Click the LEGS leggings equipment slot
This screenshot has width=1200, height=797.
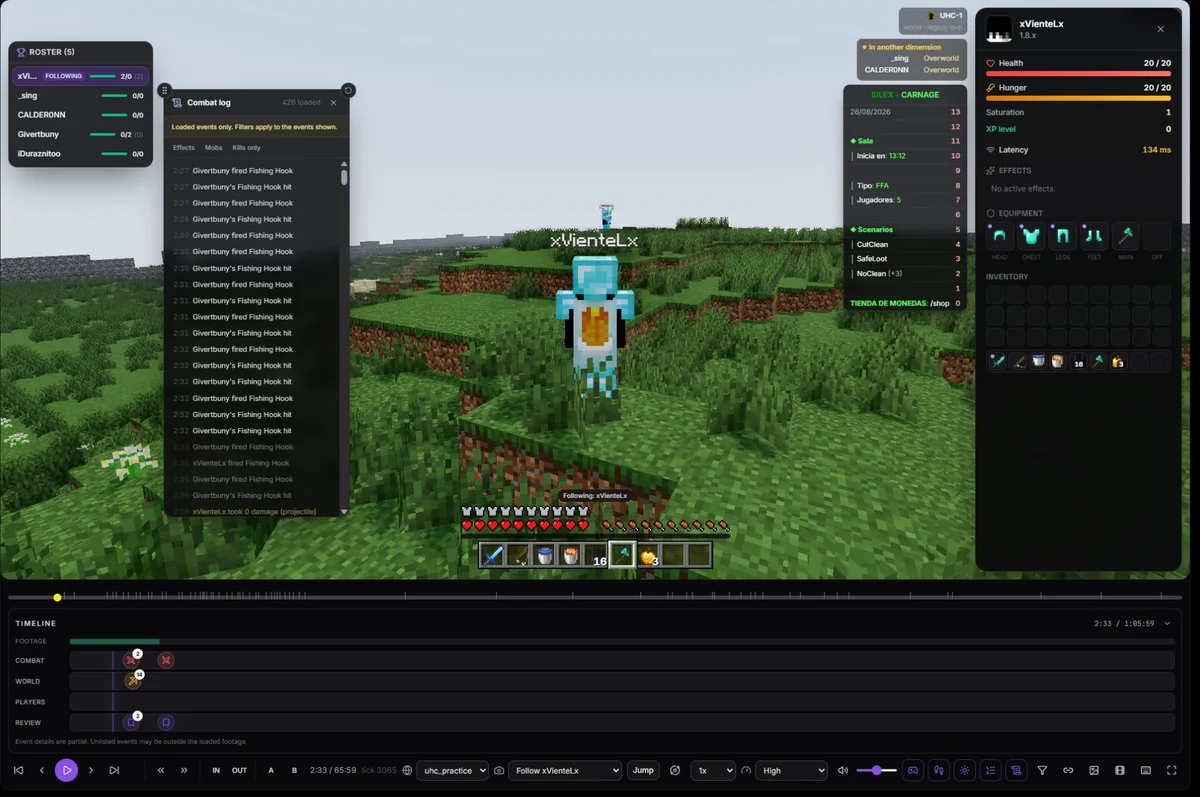pos(1062,237)
